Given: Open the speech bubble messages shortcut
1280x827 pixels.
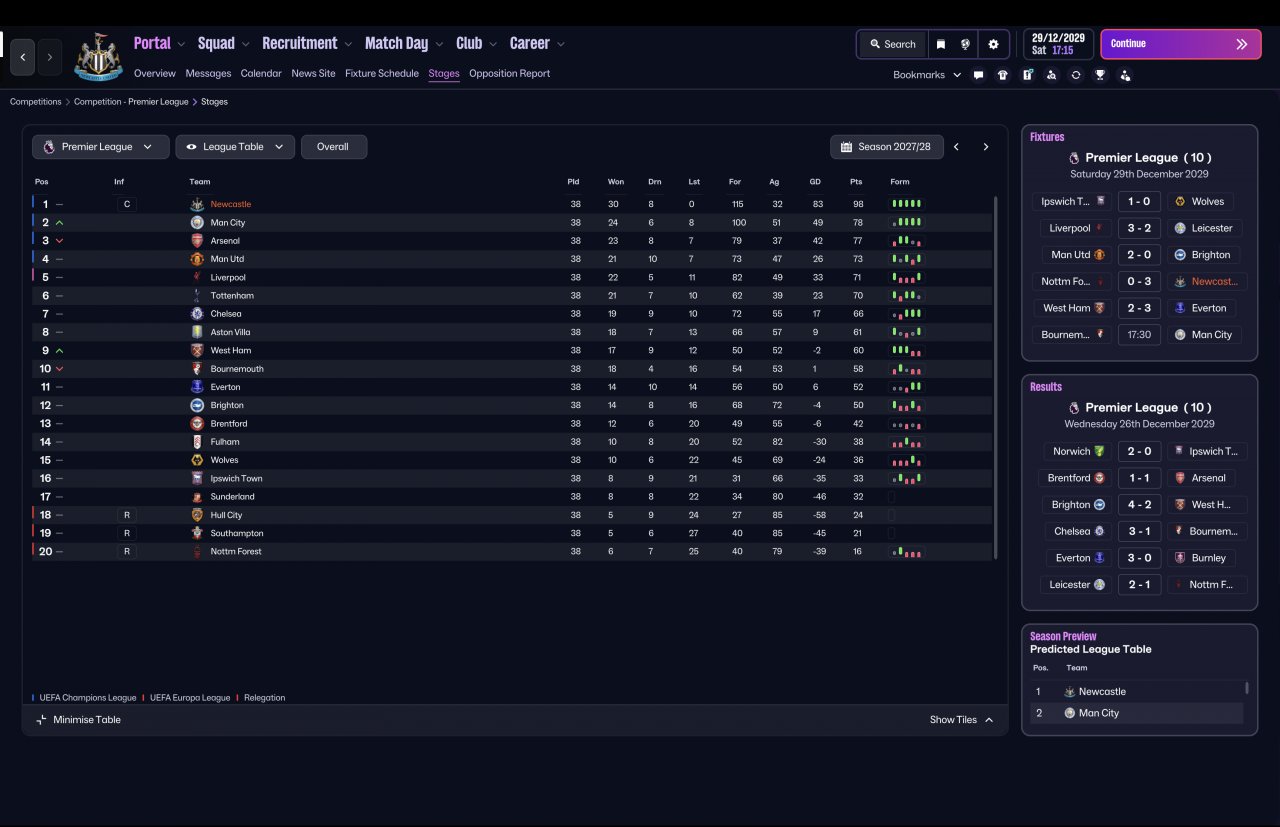Looking at the screenshot, I should pyautogui.click(x=978, y=75).
